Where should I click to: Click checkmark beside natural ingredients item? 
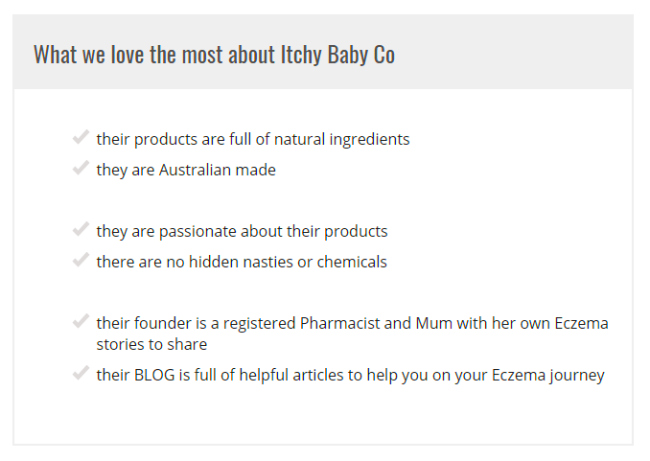(x=81, y=137)
